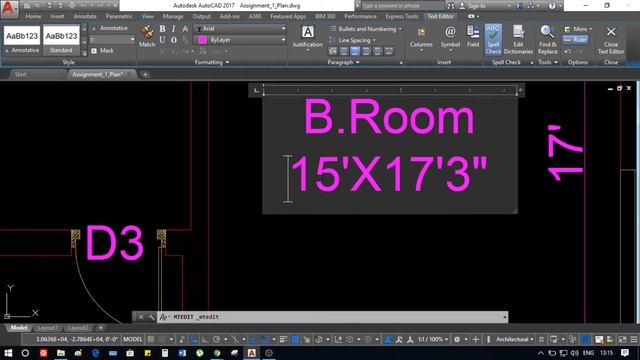This screenshot has height=360, width=640.
Task: Click the change case icon beside Italic
Action: (185, 29)
